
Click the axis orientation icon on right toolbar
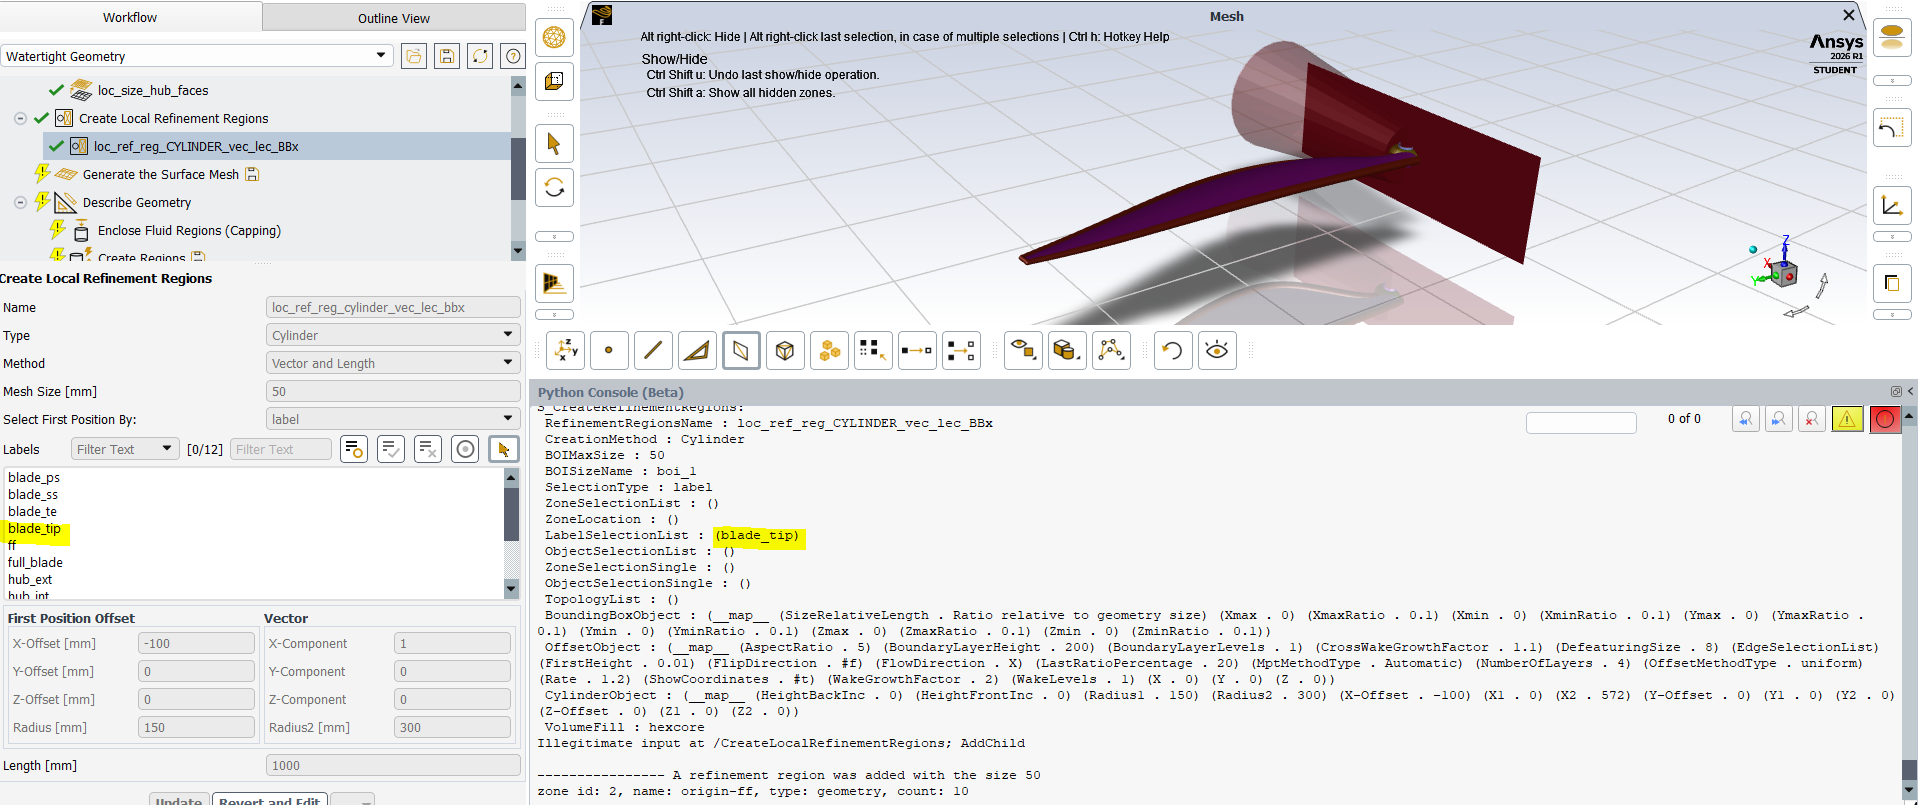pos(1891,206)
